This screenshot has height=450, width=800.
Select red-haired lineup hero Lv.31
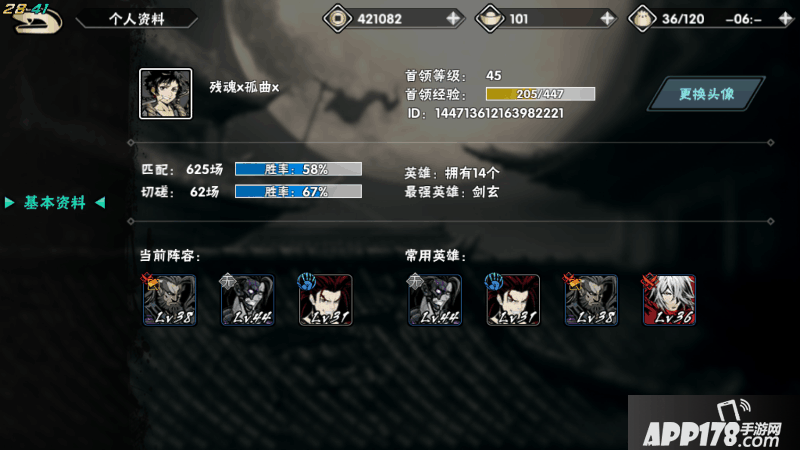point(326,300)
